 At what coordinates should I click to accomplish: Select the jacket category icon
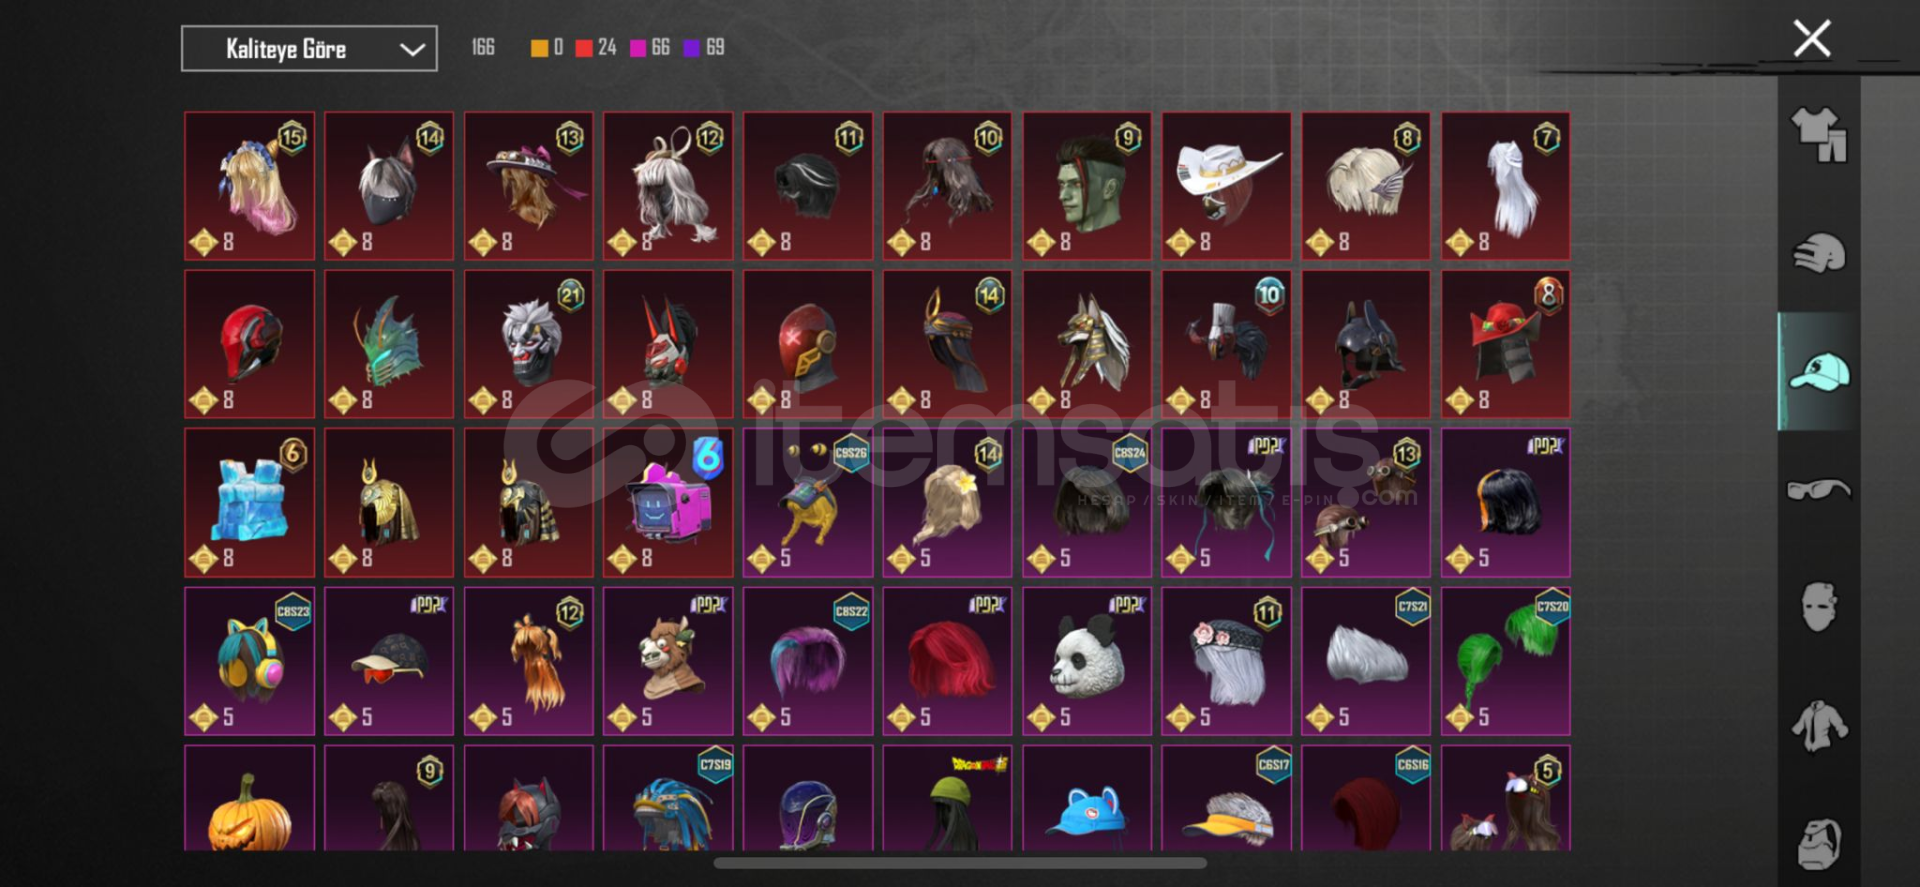(1819, 726)
